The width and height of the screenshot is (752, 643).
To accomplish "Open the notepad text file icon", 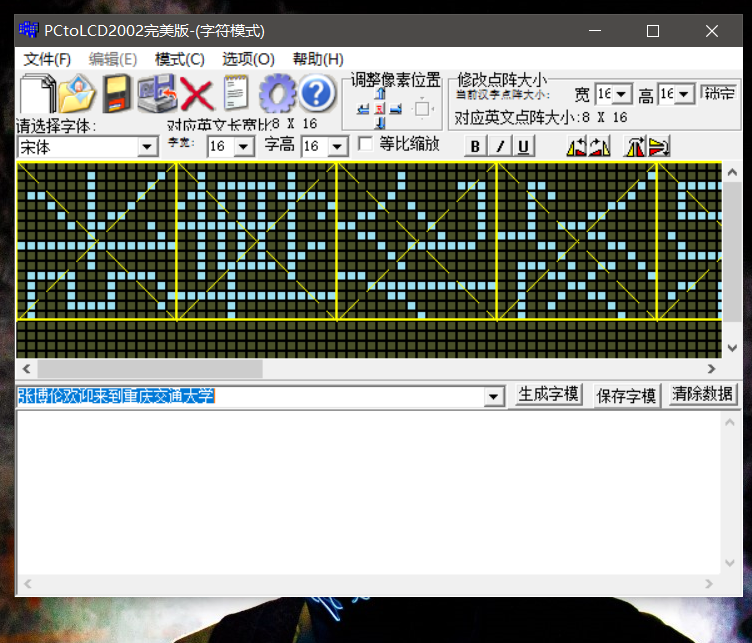I will click(x=235, y=93).
